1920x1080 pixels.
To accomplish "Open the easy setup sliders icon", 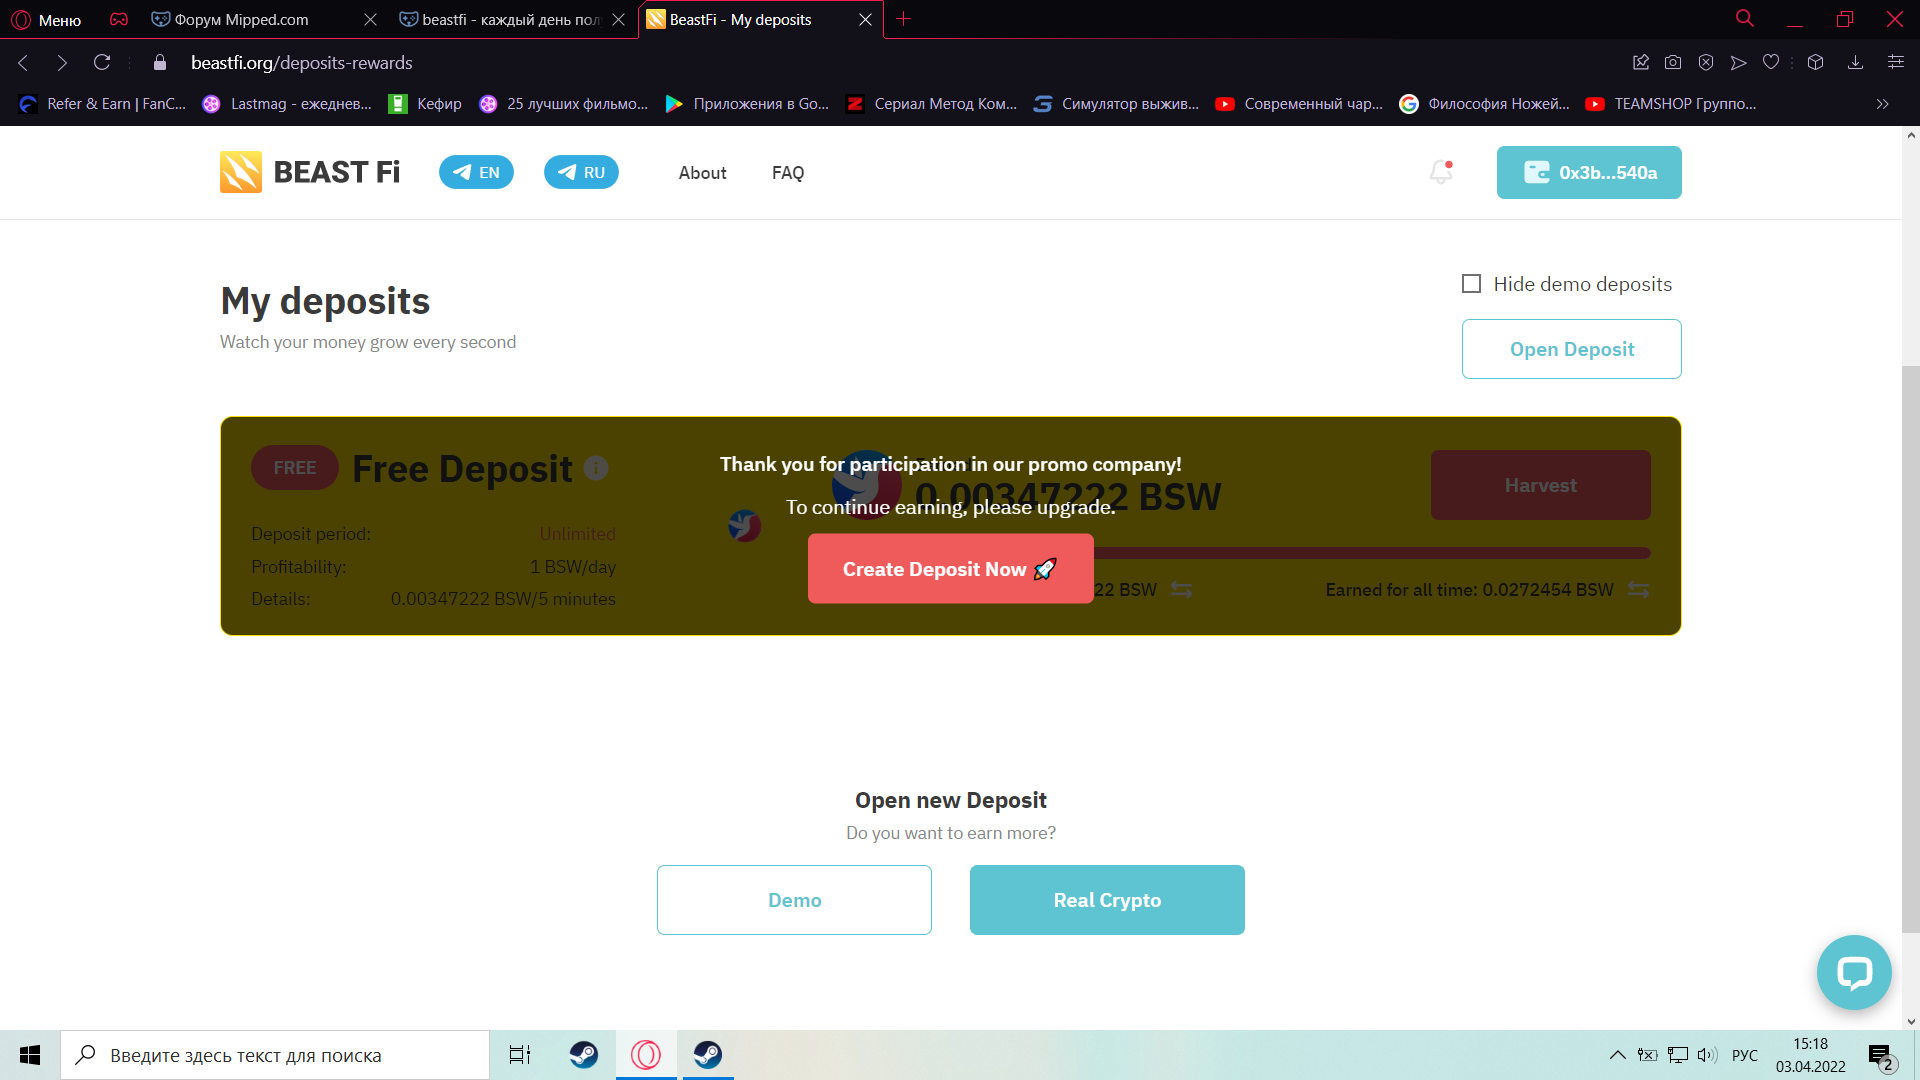I will [1895, 63].
